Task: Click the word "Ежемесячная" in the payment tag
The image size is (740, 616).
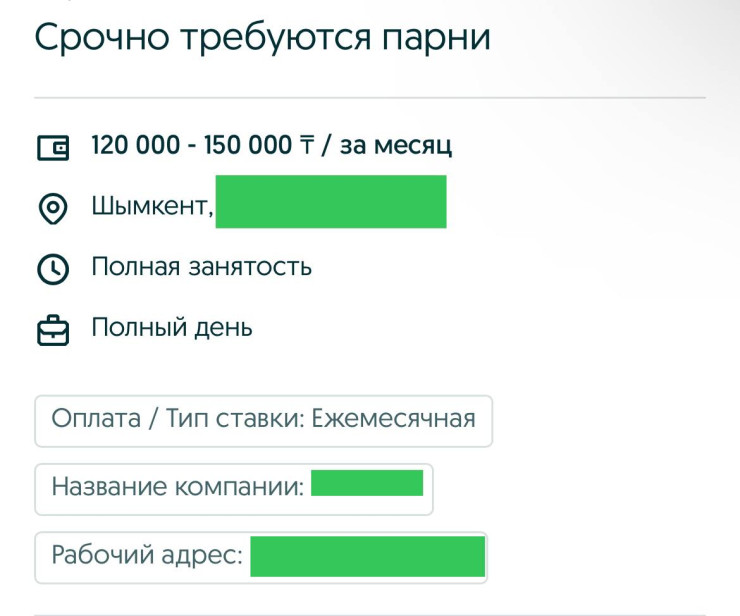Action: click(x=393, y=418)
